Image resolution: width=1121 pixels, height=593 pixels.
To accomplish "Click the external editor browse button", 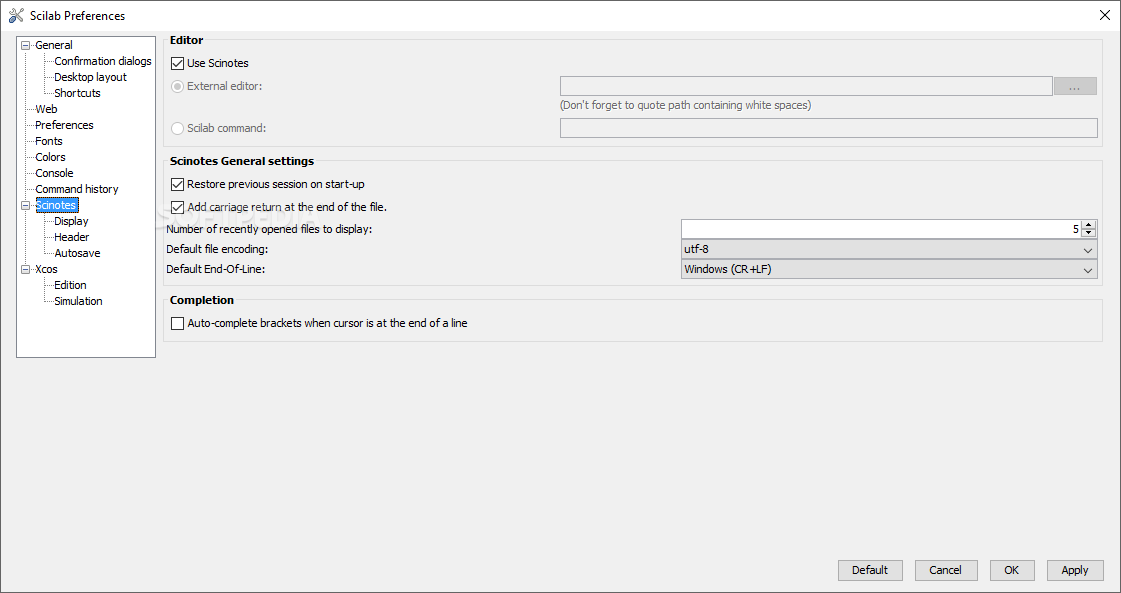I will pos(1075,87).
